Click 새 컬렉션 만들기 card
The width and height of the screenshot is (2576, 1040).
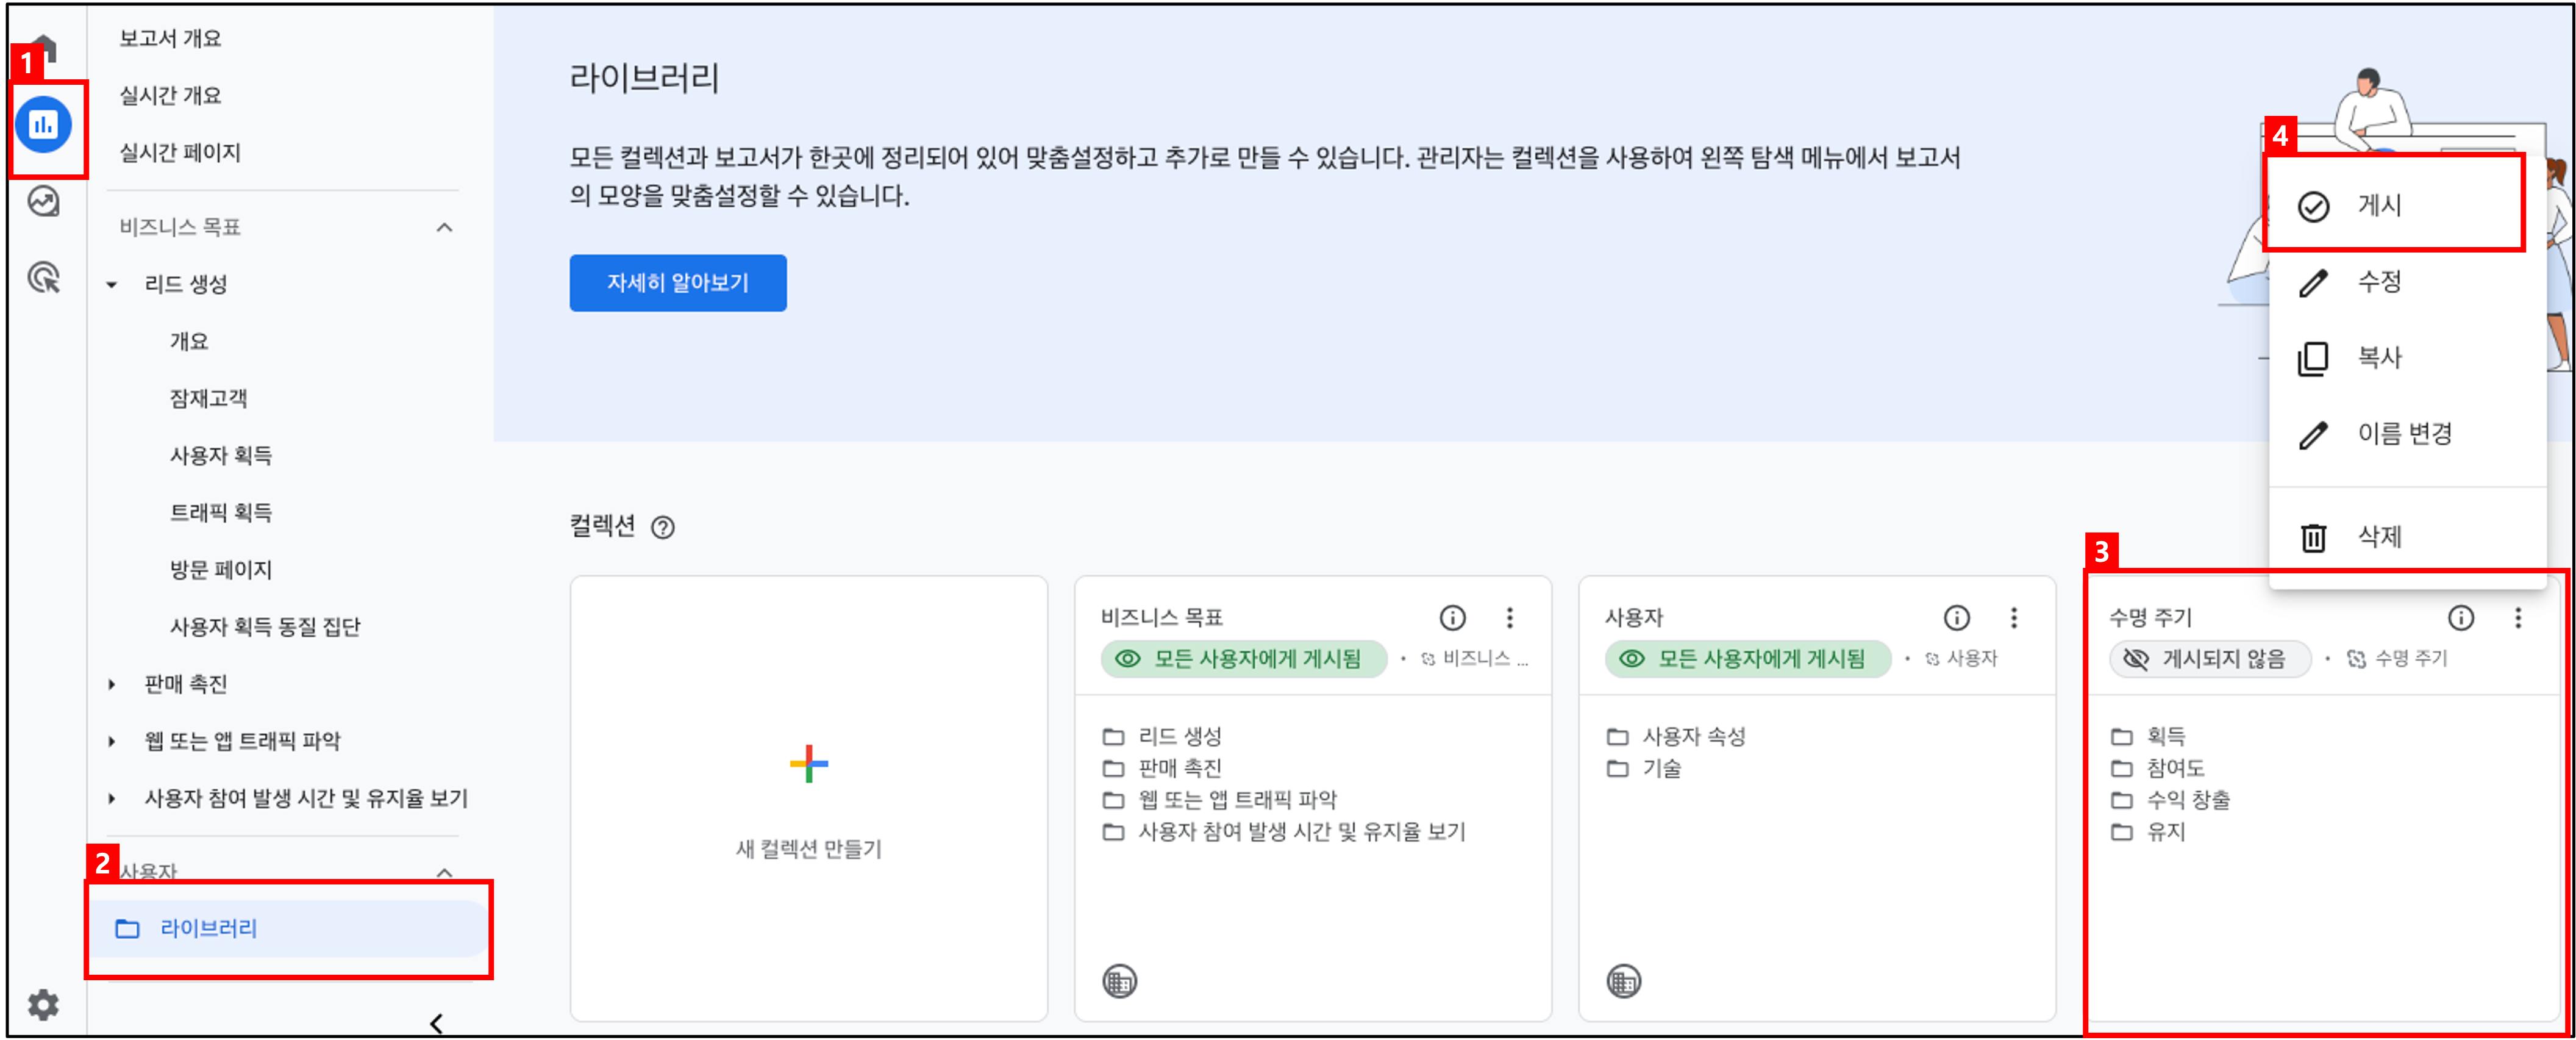coord(808,798)
